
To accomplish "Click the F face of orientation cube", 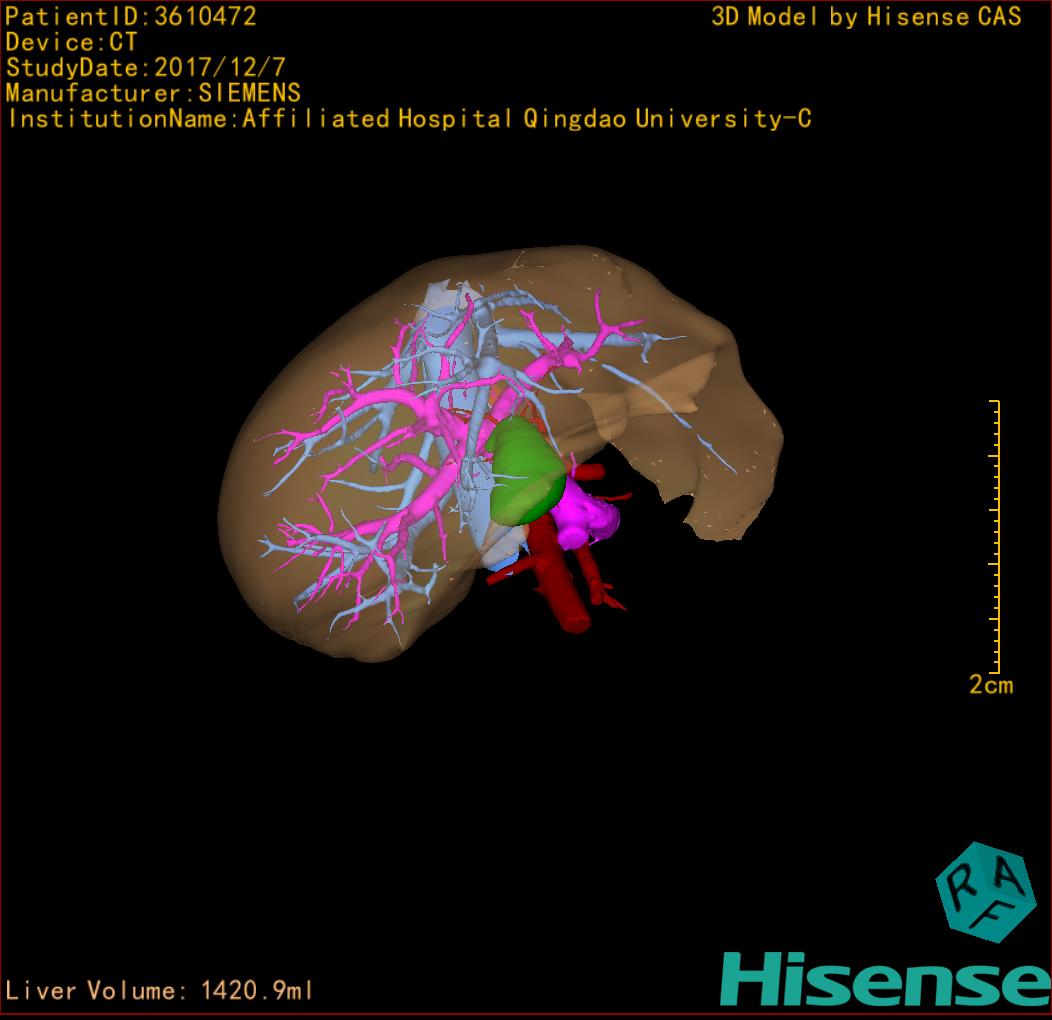I will [x=991, y=917].
